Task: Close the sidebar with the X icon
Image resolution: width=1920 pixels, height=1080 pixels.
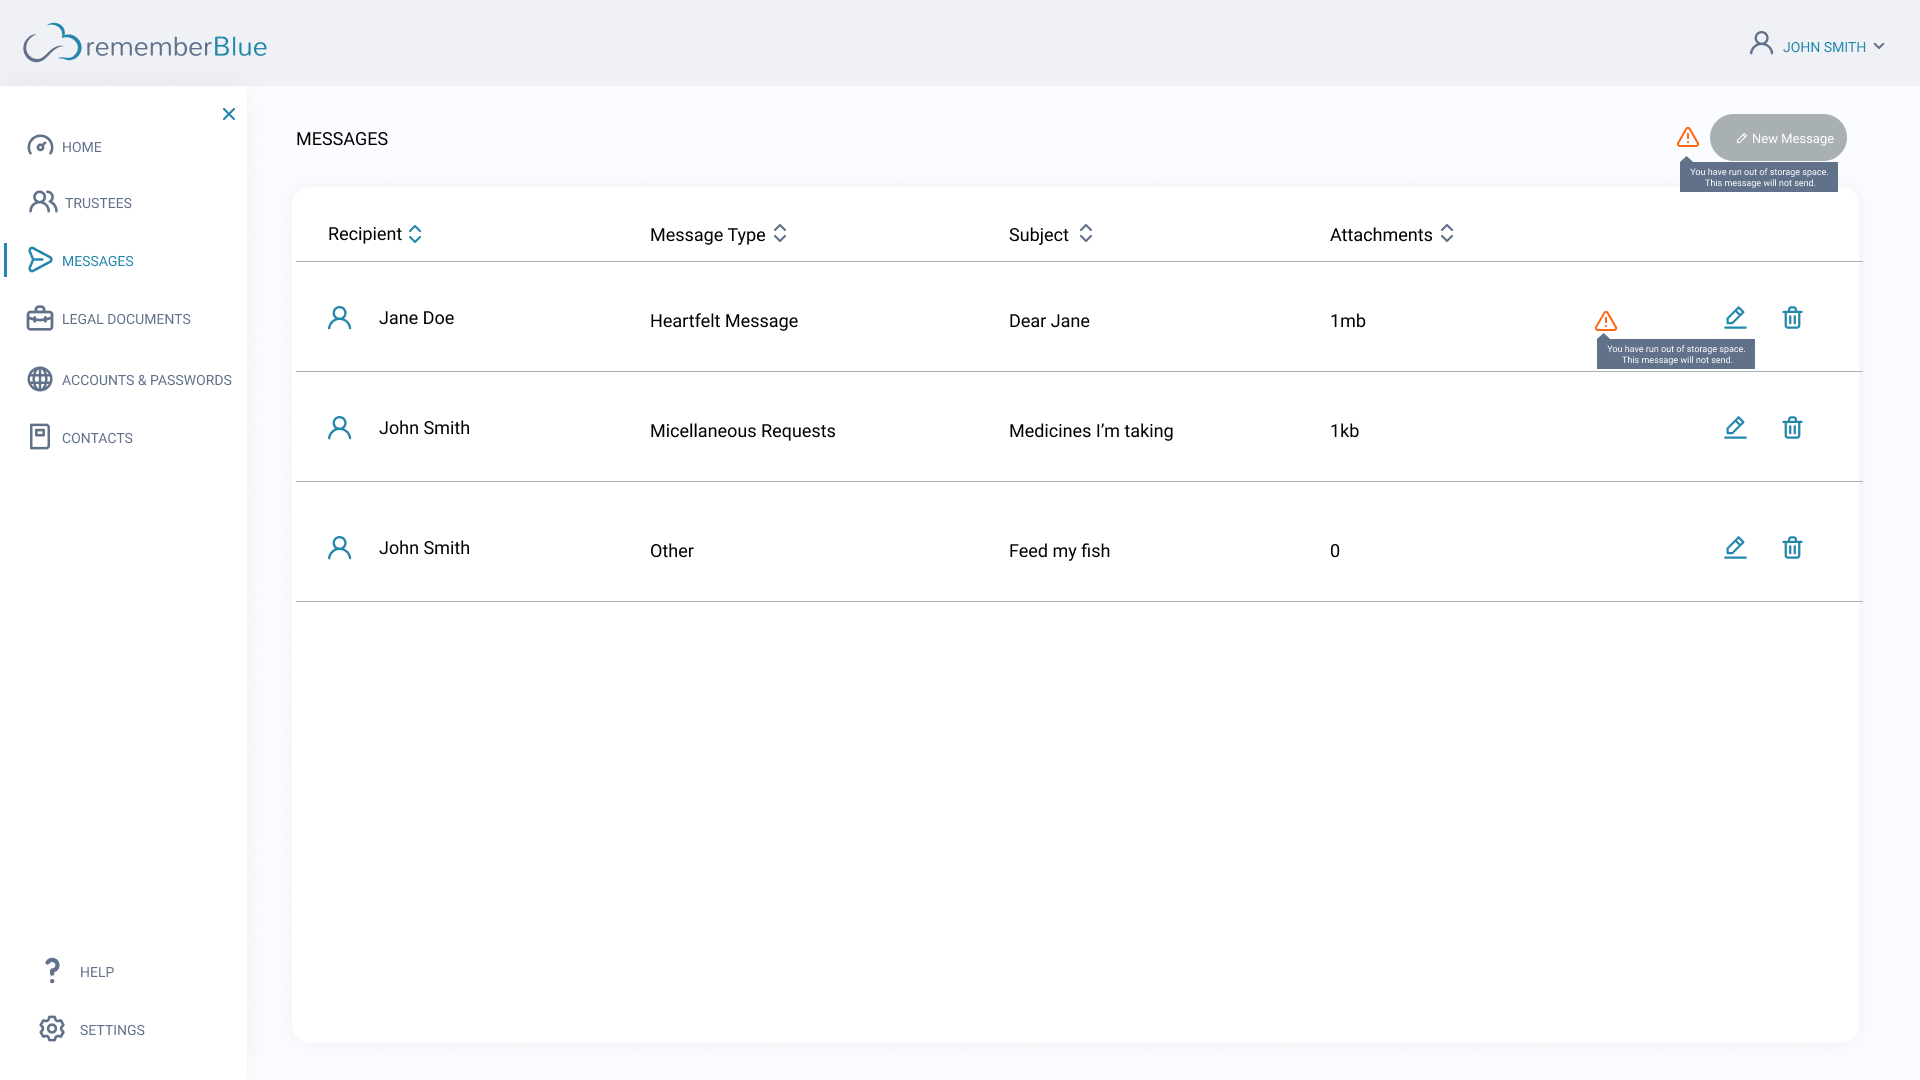Action: pos(229,114)
